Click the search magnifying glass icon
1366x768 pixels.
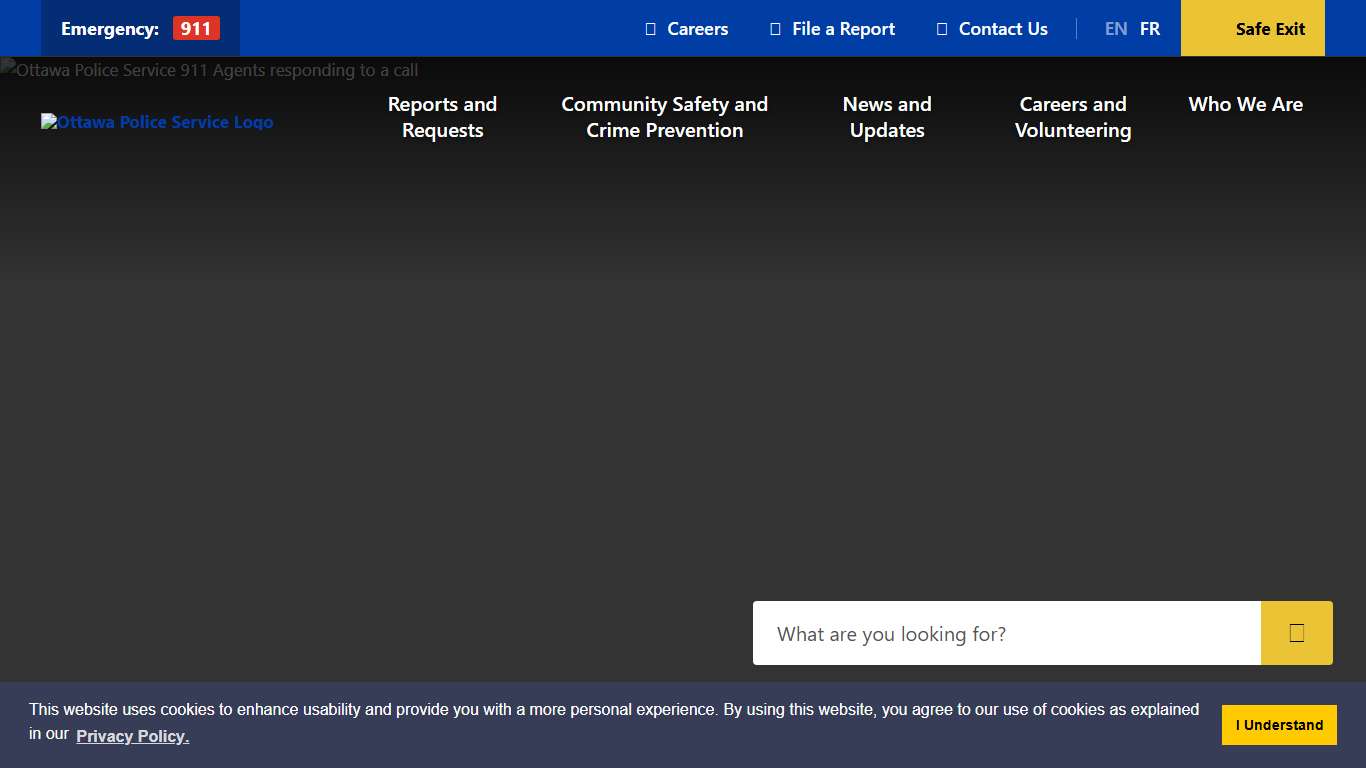1296,632
